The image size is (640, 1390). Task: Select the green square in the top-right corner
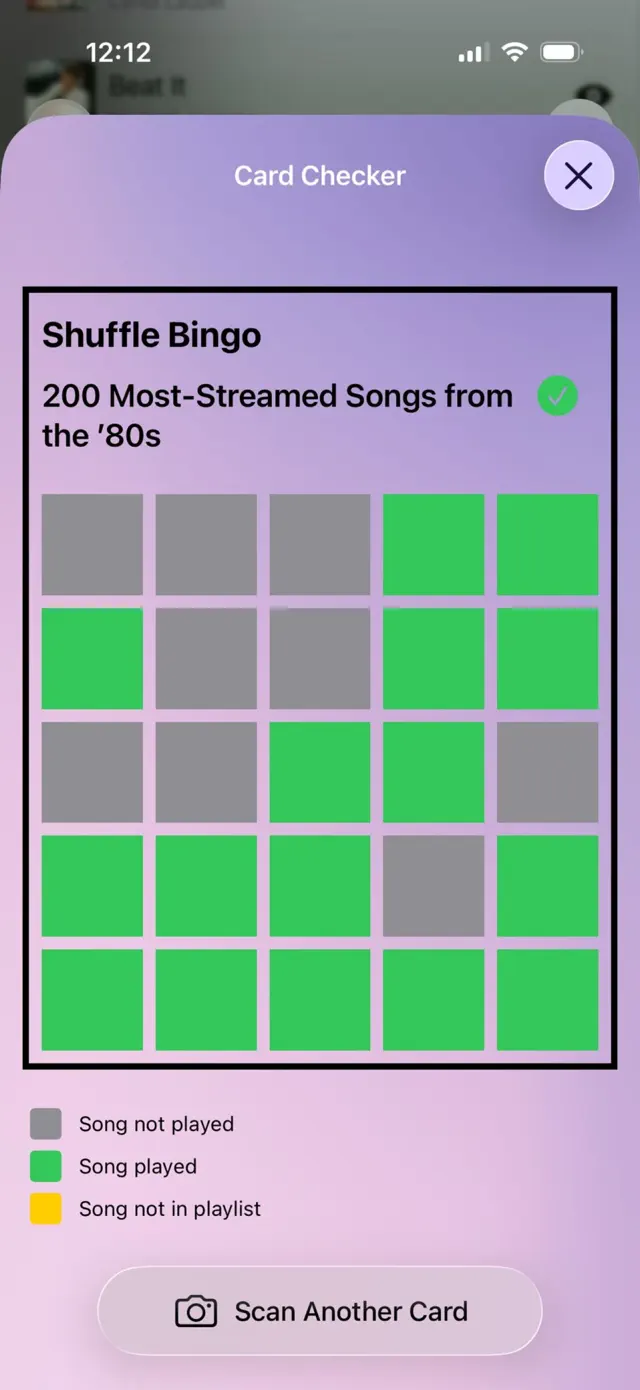[548, 544]
